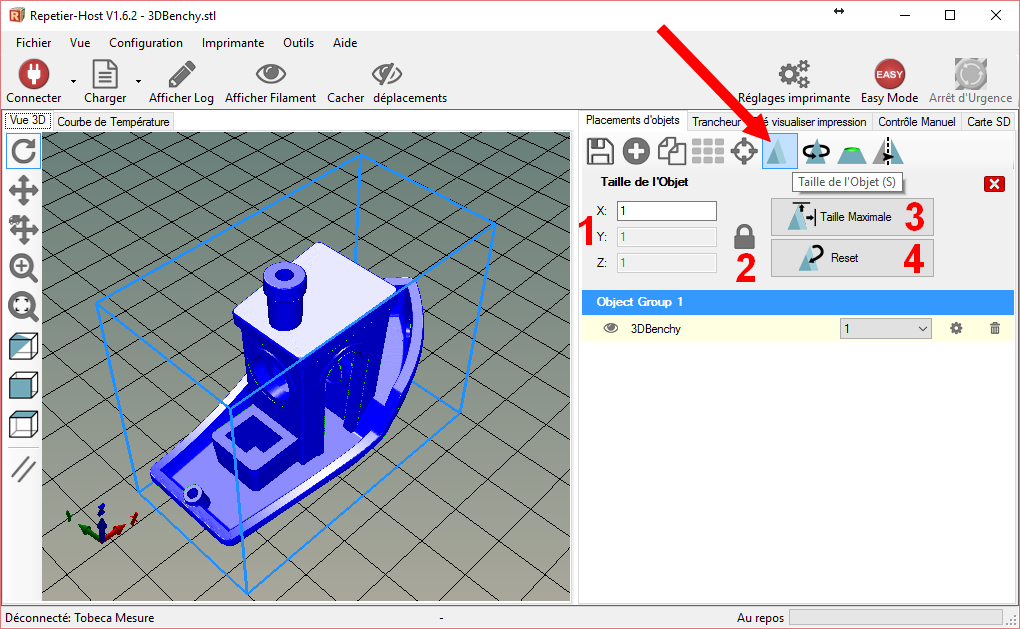Expand the Charger dropdown arrow
This screenshot has width=1020, height=629.
[x=138, y=80]
